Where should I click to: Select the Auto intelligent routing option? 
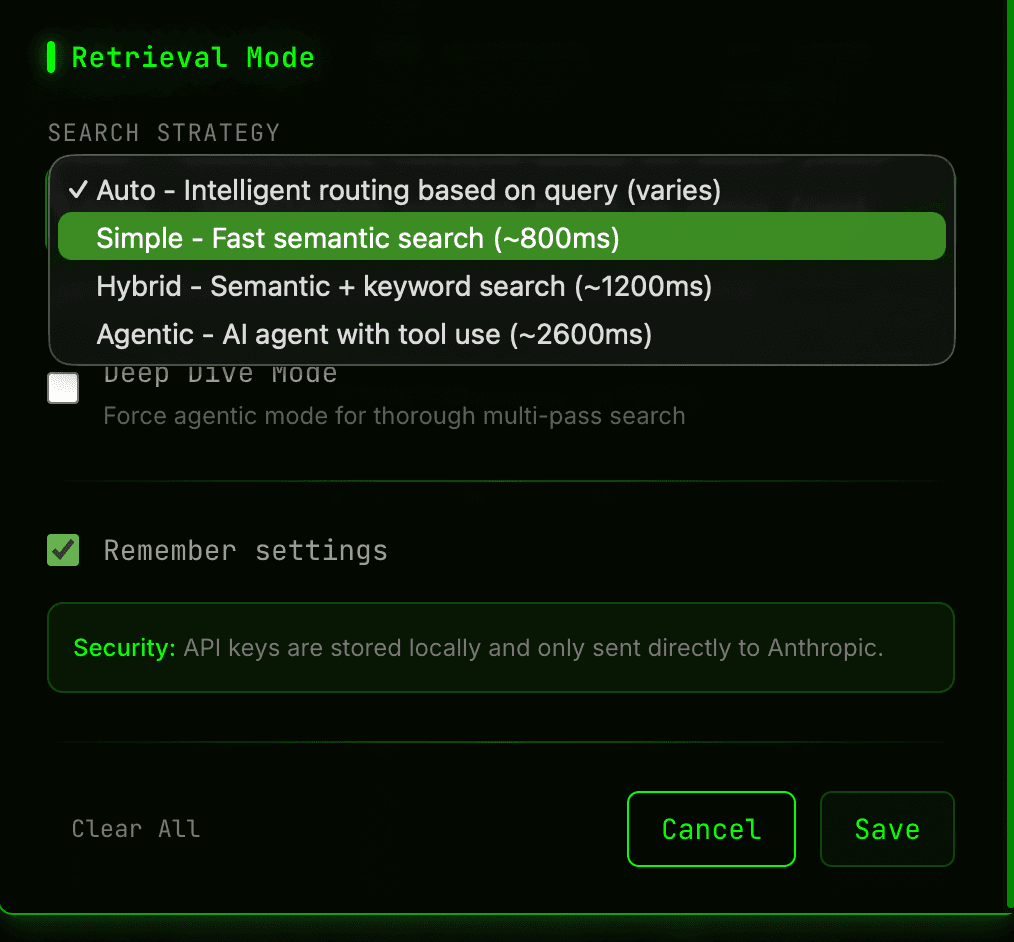[400, 190]
